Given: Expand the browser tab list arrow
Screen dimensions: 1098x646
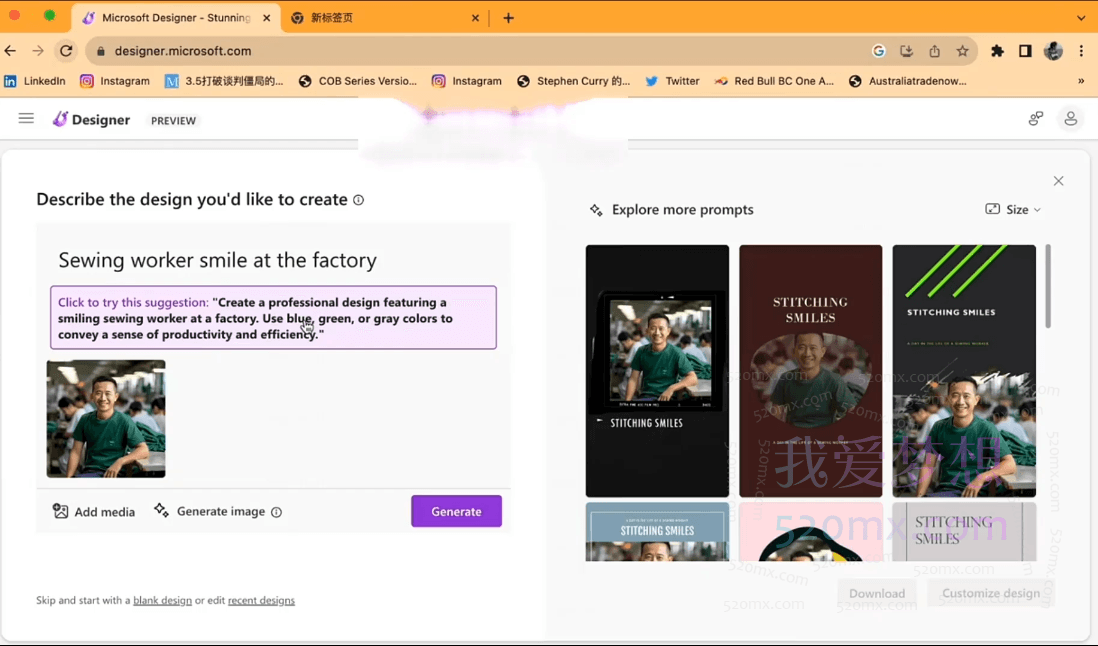Looking at the screenshot, I should pyautogui.click(x=1081, y=18).
